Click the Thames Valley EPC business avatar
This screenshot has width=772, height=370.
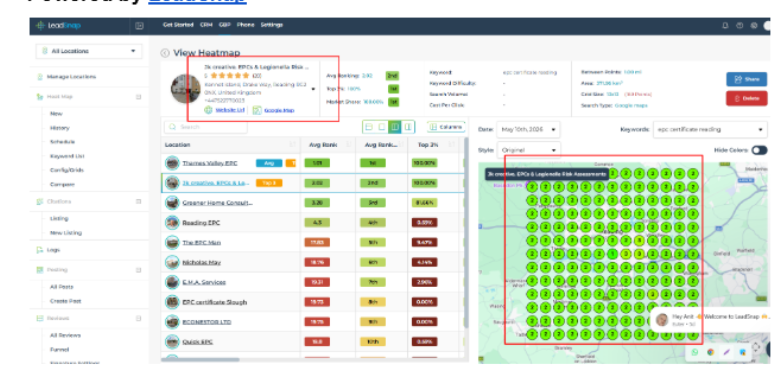click(172, 163)
